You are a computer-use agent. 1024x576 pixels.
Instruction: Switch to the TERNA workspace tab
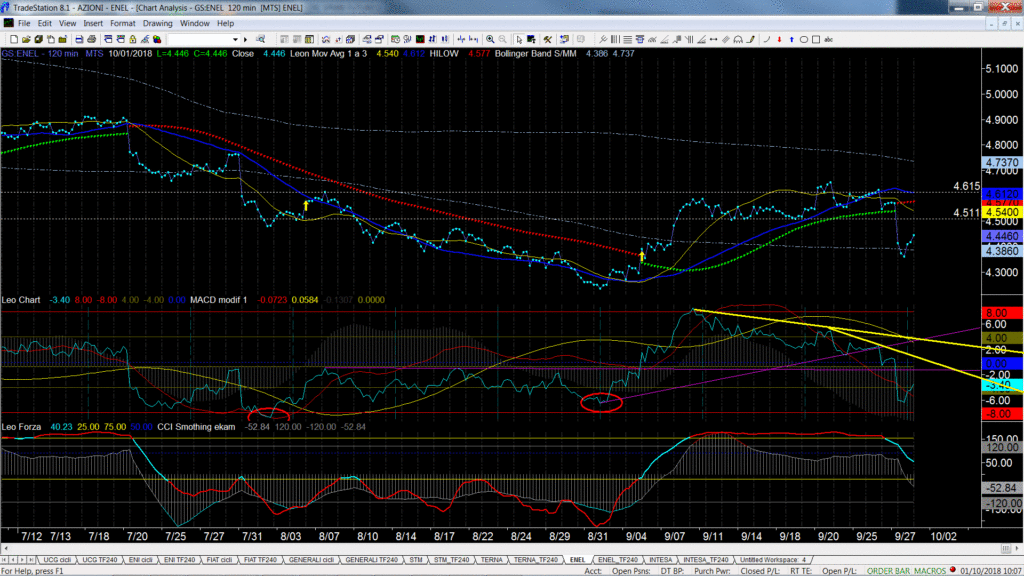pyautogui.click(x=491, y=560)
